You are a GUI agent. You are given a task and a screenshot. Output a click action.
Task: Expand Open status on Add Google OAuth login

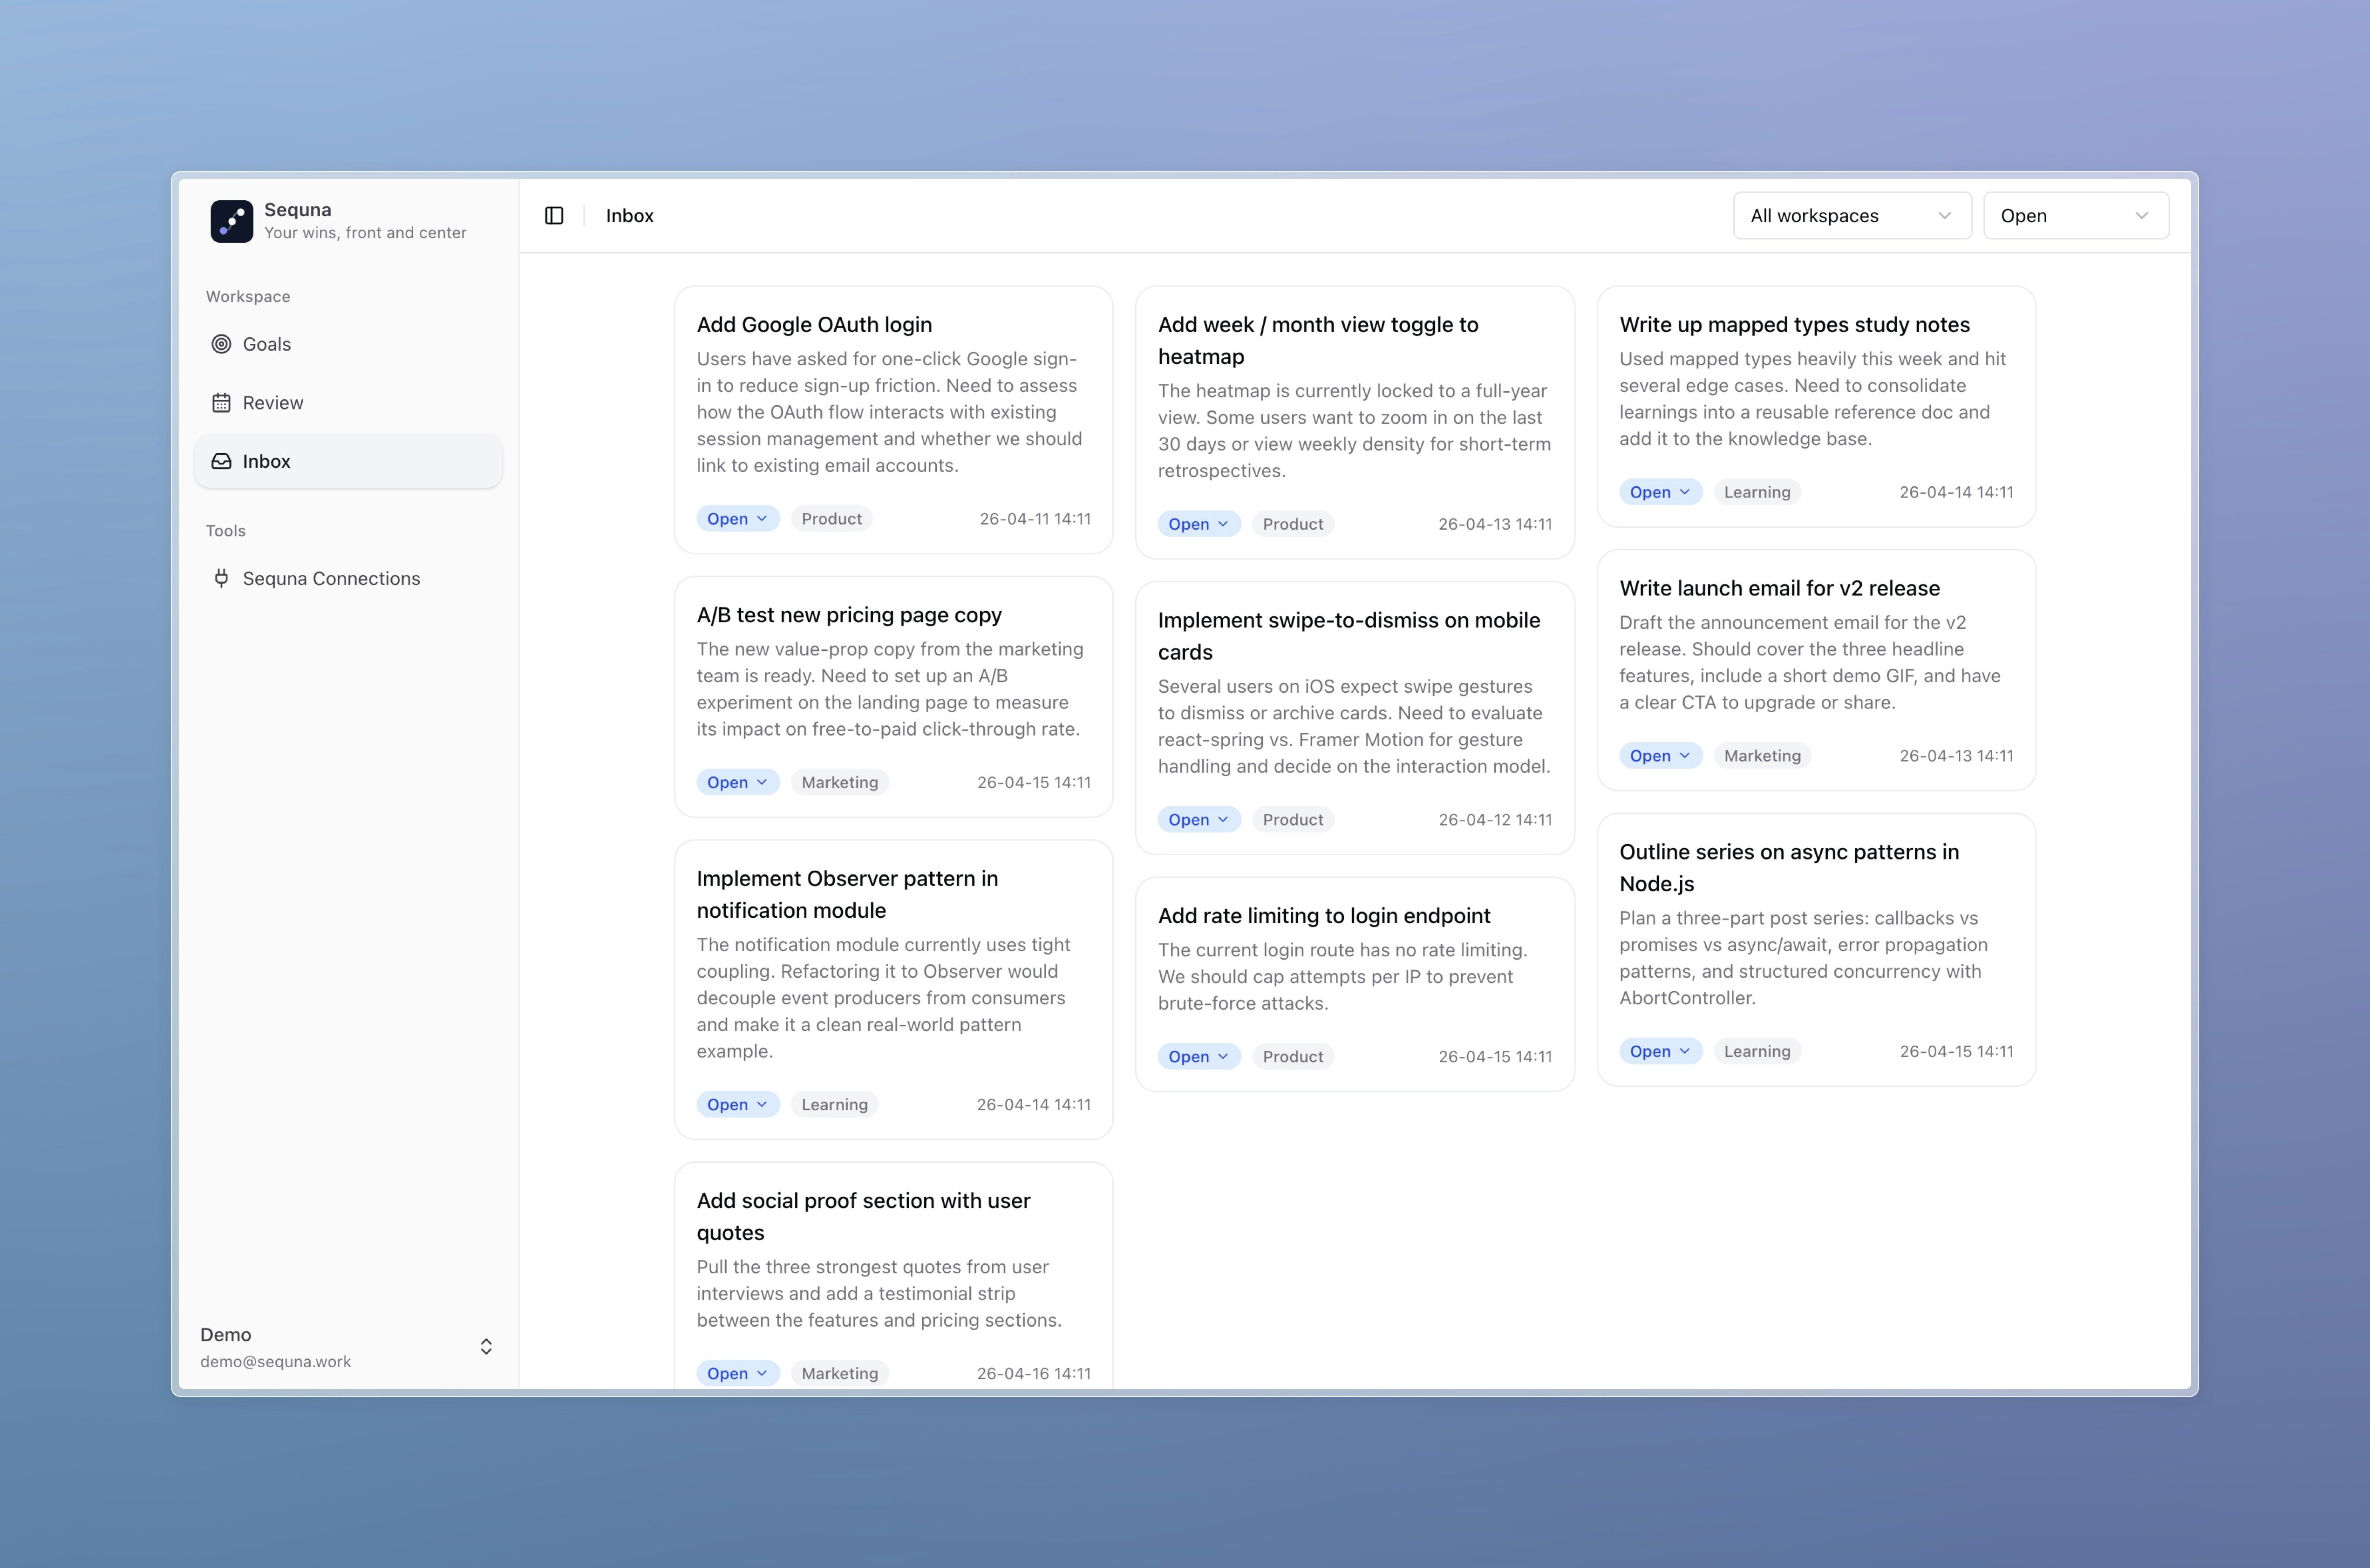[x=737, y=519]
